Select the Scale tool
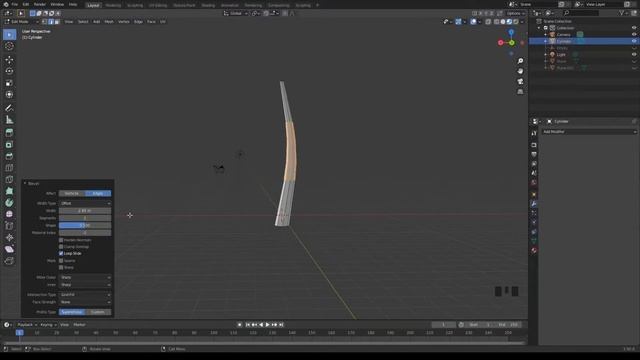The height and width of the screenshot is (360, 640). click(9, 83)
